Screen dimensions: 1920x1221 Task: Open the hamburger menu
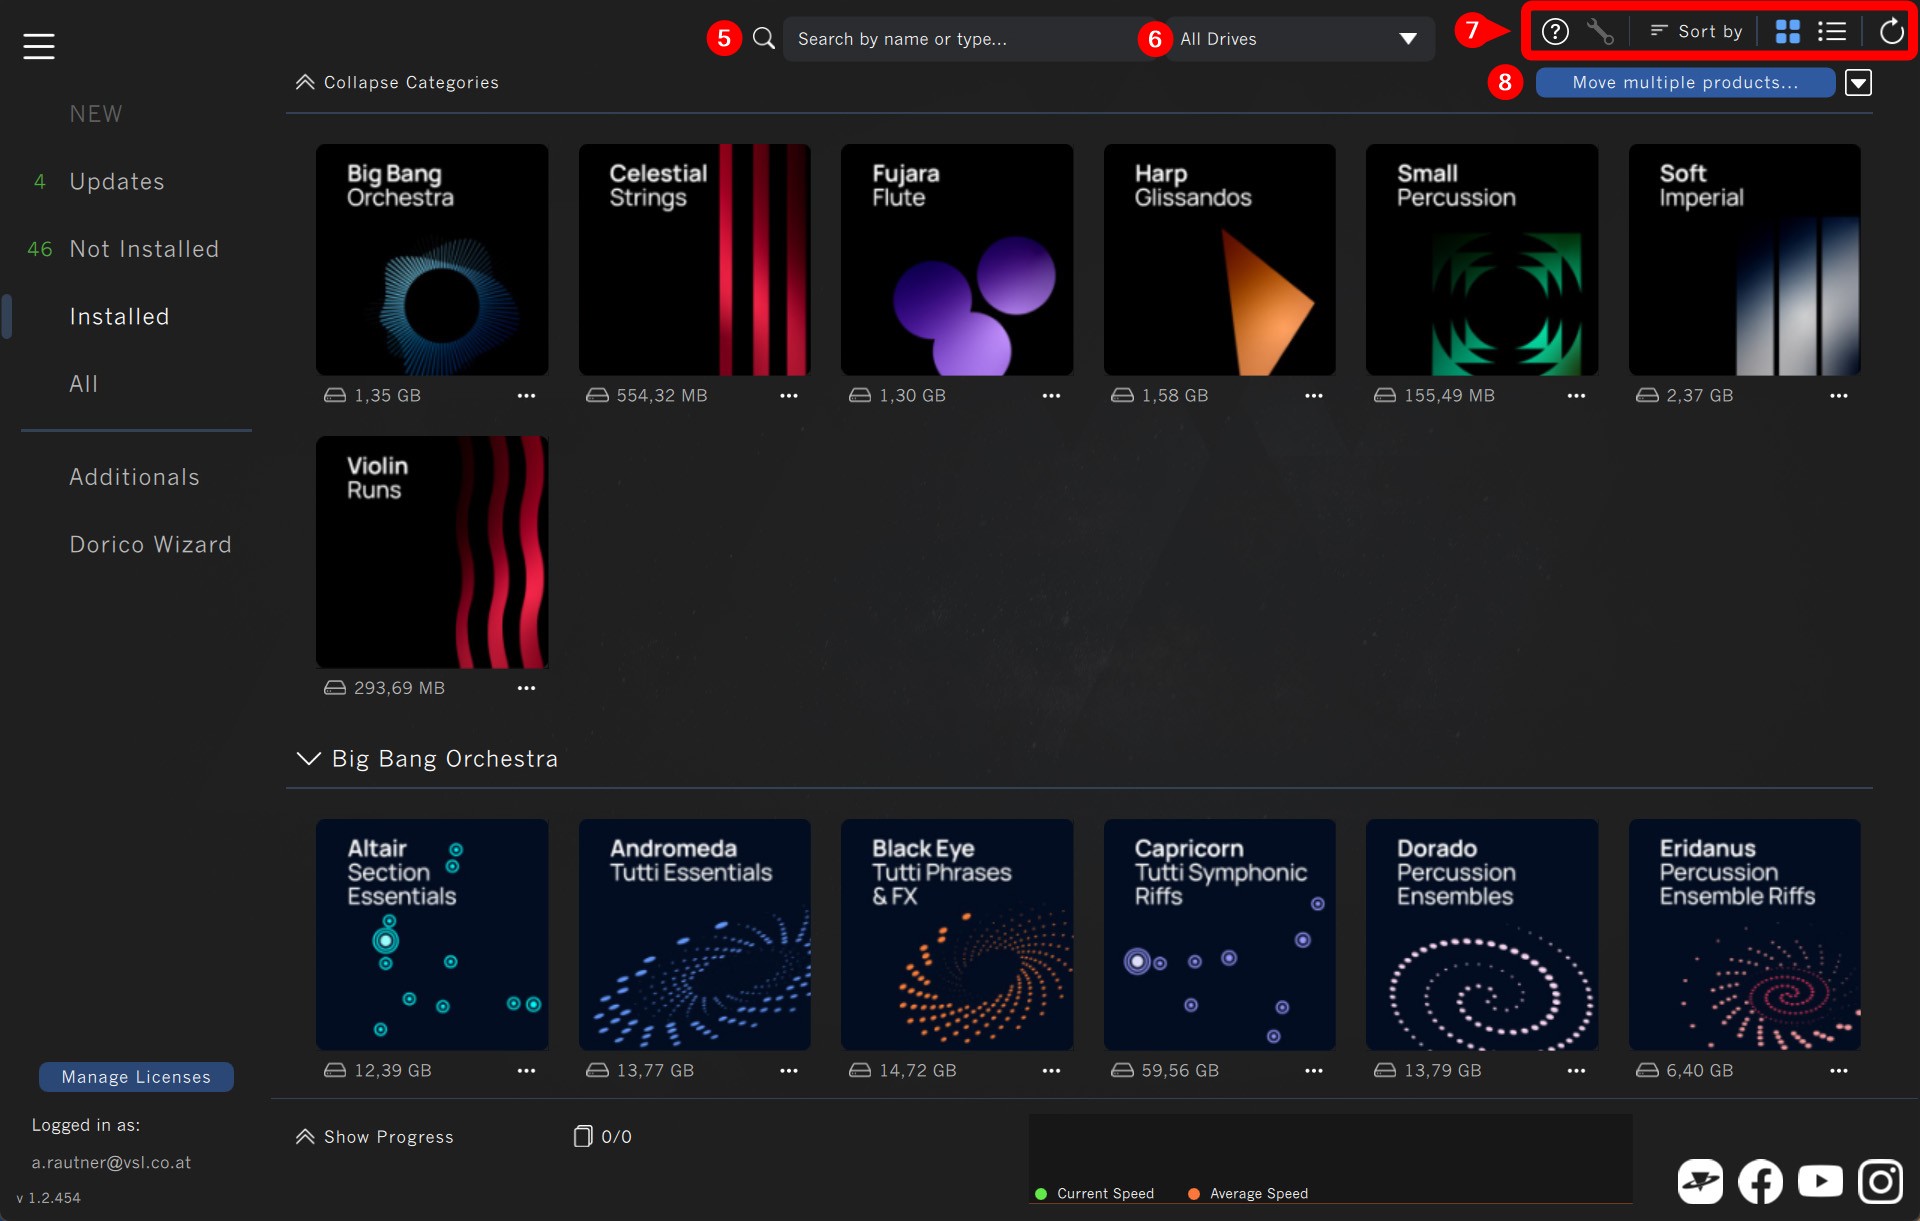click(39, 45)
